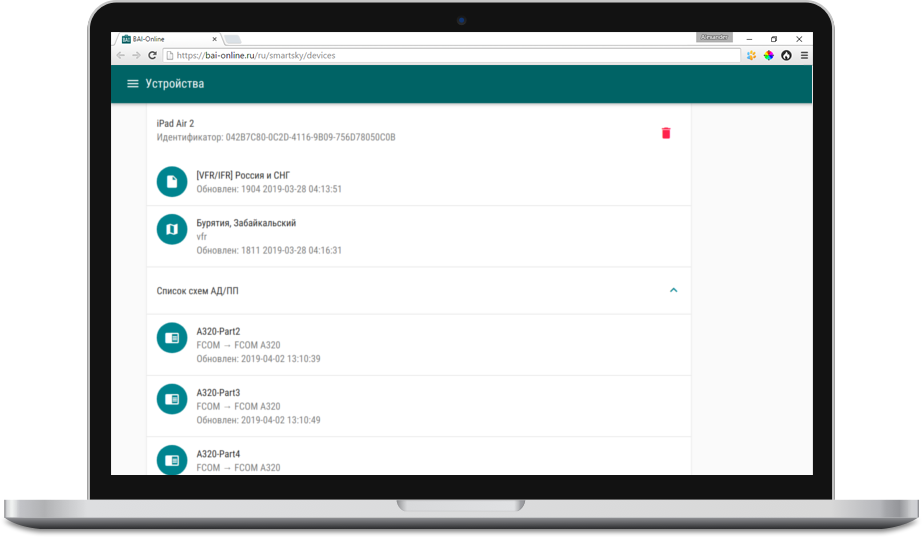Viewport: 922px width, 537px height.
Task: Click the colorful pinwheel extension icon
Action: tap(768, 56)
